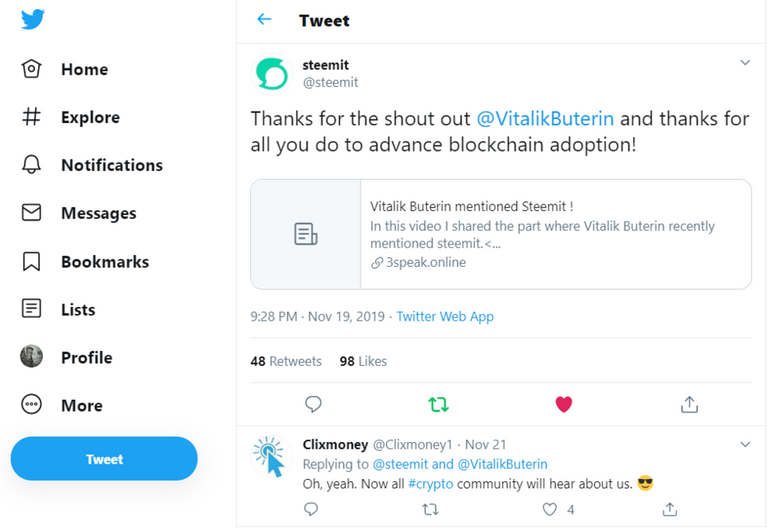The width and height of the screenshot is (768, 528).
Task: Share the steemit tweet
Action: pyautogui.click(x=689, y=404)
